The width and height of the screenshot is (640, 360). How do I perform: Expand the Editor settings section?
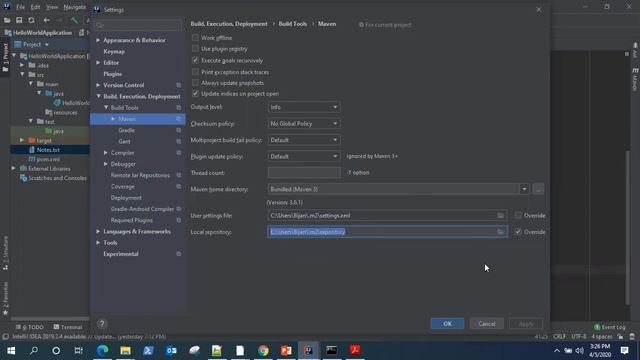coord(98,62)
